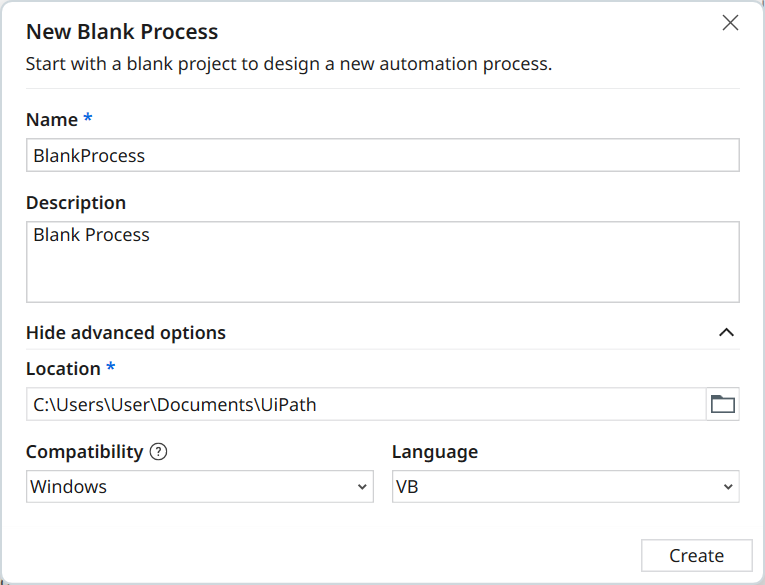This screenshot has height=585, width=765.
Task: Click the Location label text
Action: pyautogui.click(x=63, y=369)
